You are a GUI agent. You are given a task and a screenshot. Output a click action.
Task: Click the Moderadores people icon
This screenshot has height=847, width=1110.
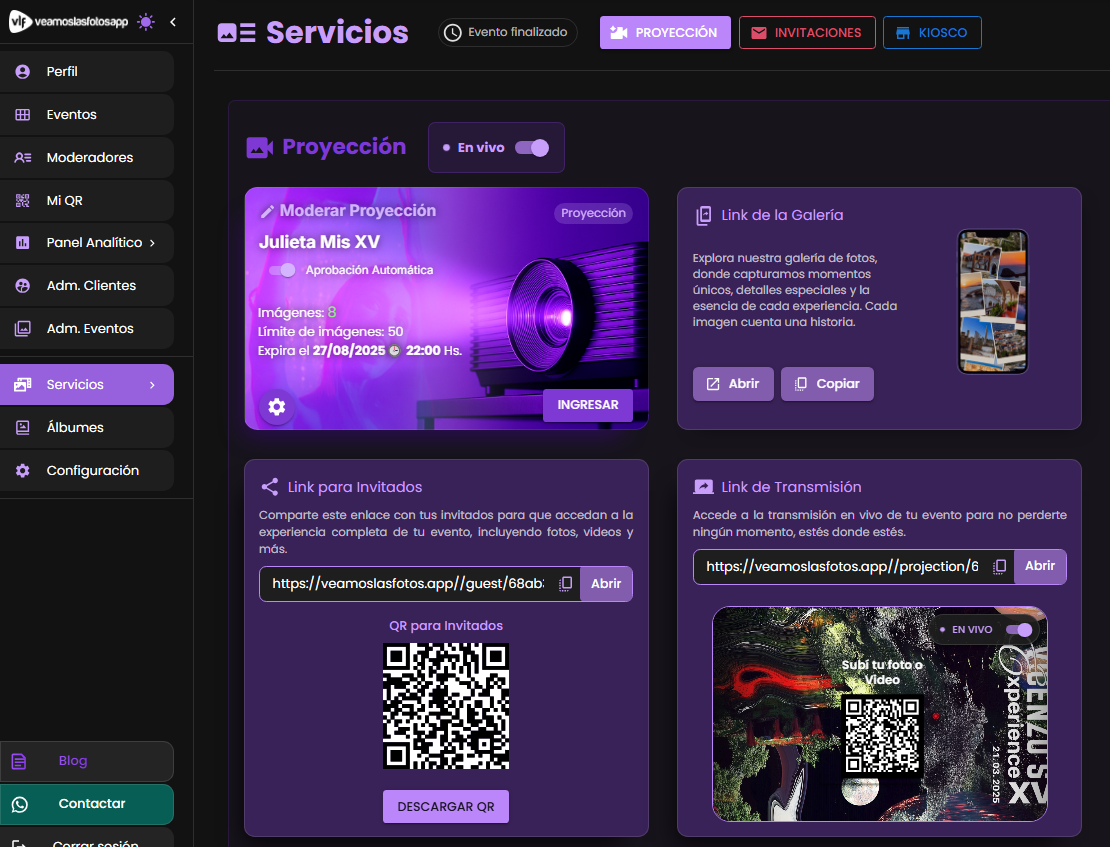pyautogui.click(x=23, y=157)
